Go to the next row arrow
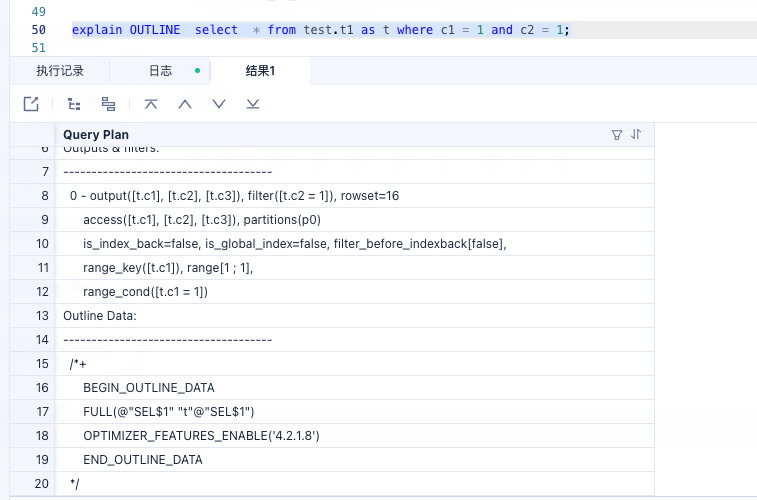 (x=219, y=104)
